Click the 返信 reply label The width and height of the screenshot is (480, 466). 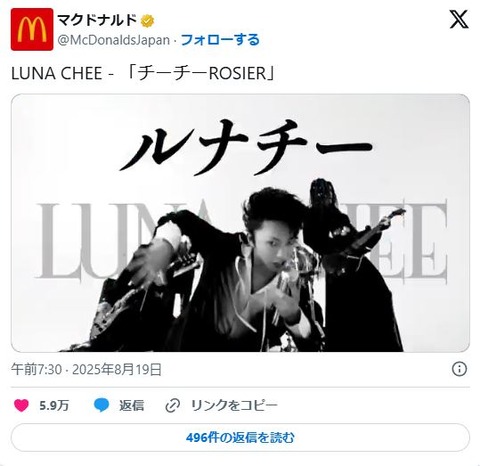pos(132,405)
